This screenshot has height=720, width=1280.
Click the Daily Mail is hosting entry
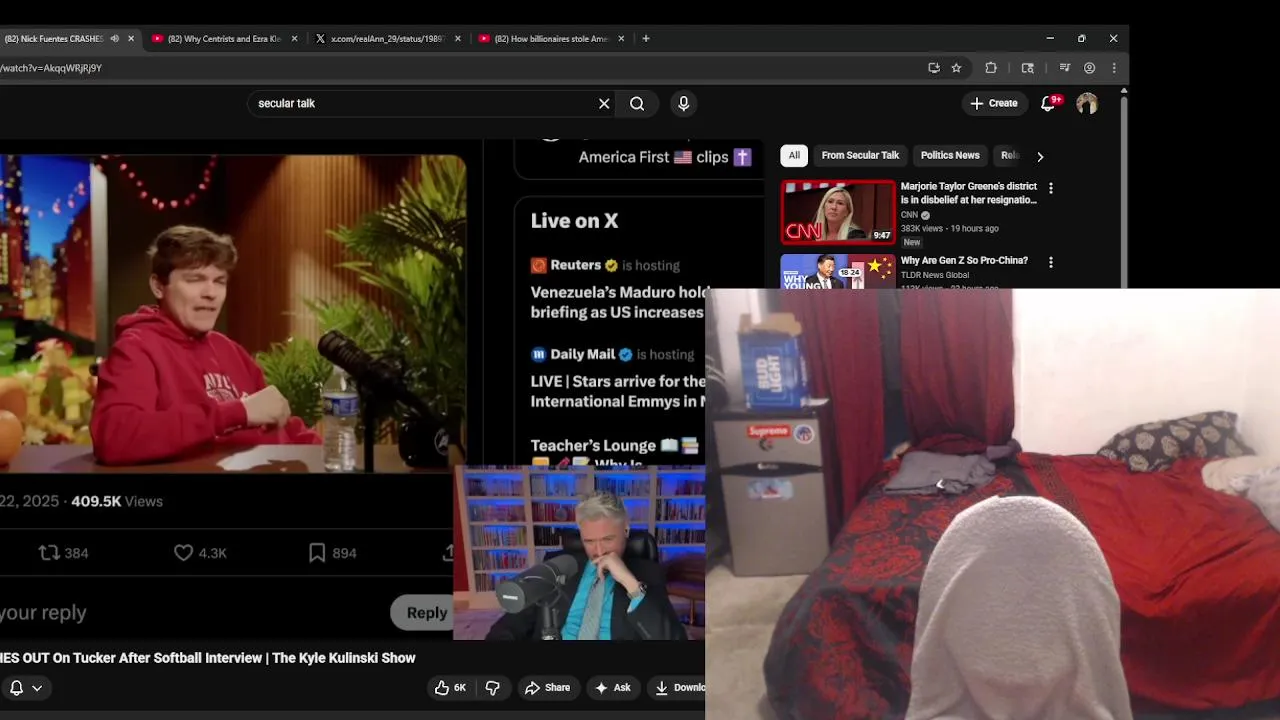point(618,377)
